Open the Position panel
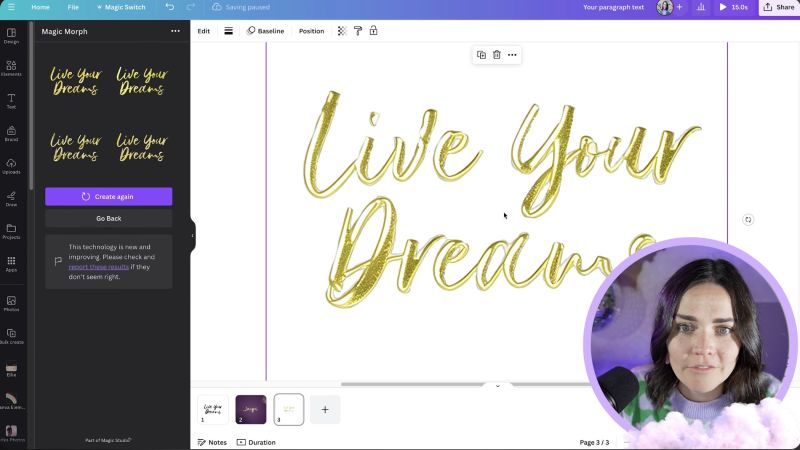 pyautogui.click(x=311, y=31)
